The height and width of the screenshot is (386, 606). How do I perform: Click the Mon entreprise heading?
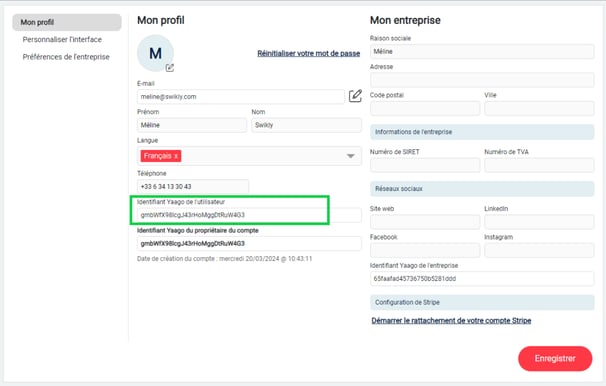(405, 20)
